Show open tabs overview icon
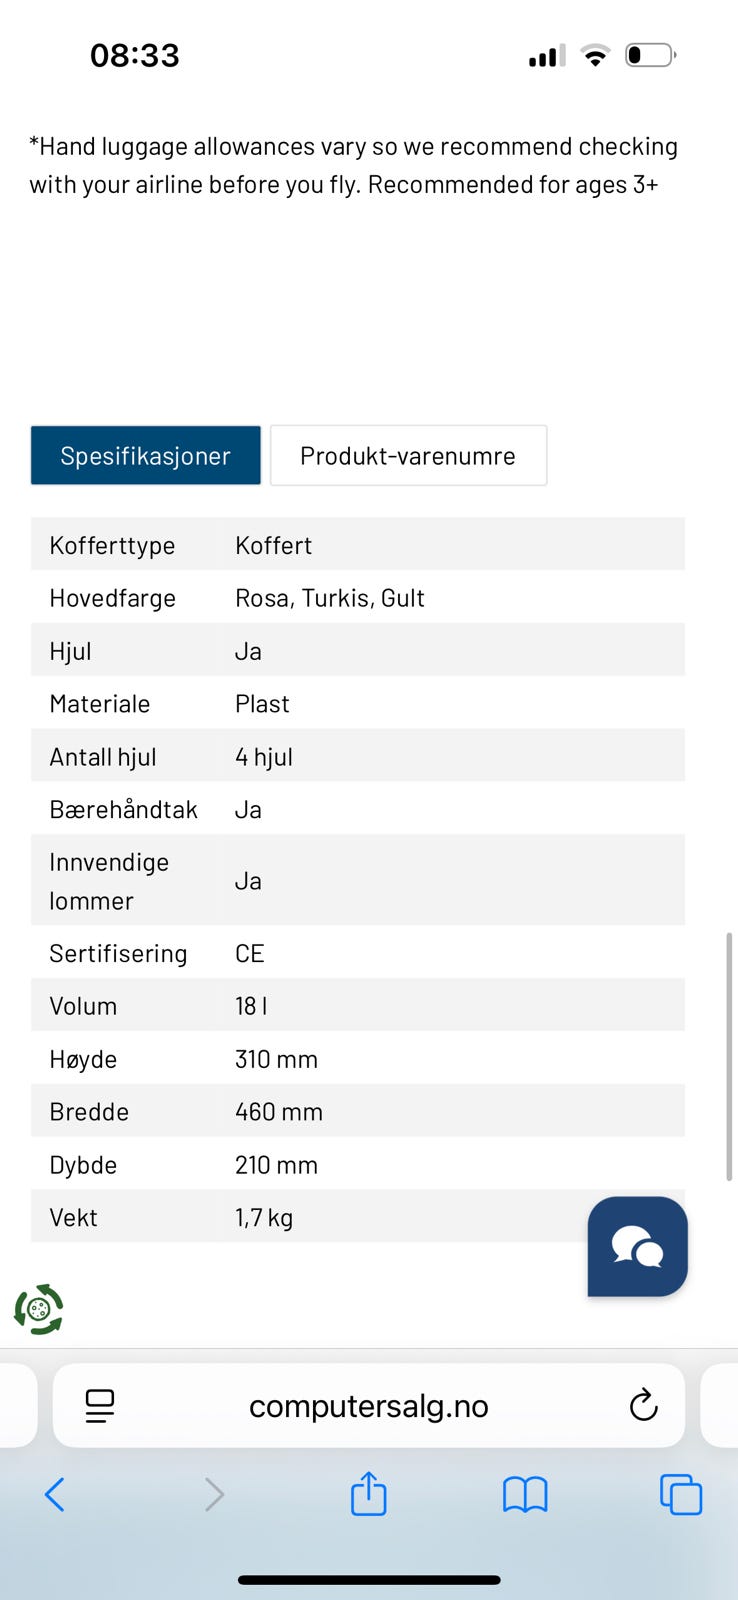 [x=680, y=1495]
